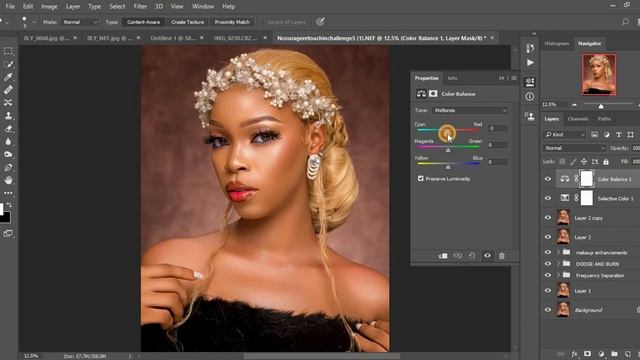Select the Blur drop tool
640x360 pixels.
(x=8, y=142)
